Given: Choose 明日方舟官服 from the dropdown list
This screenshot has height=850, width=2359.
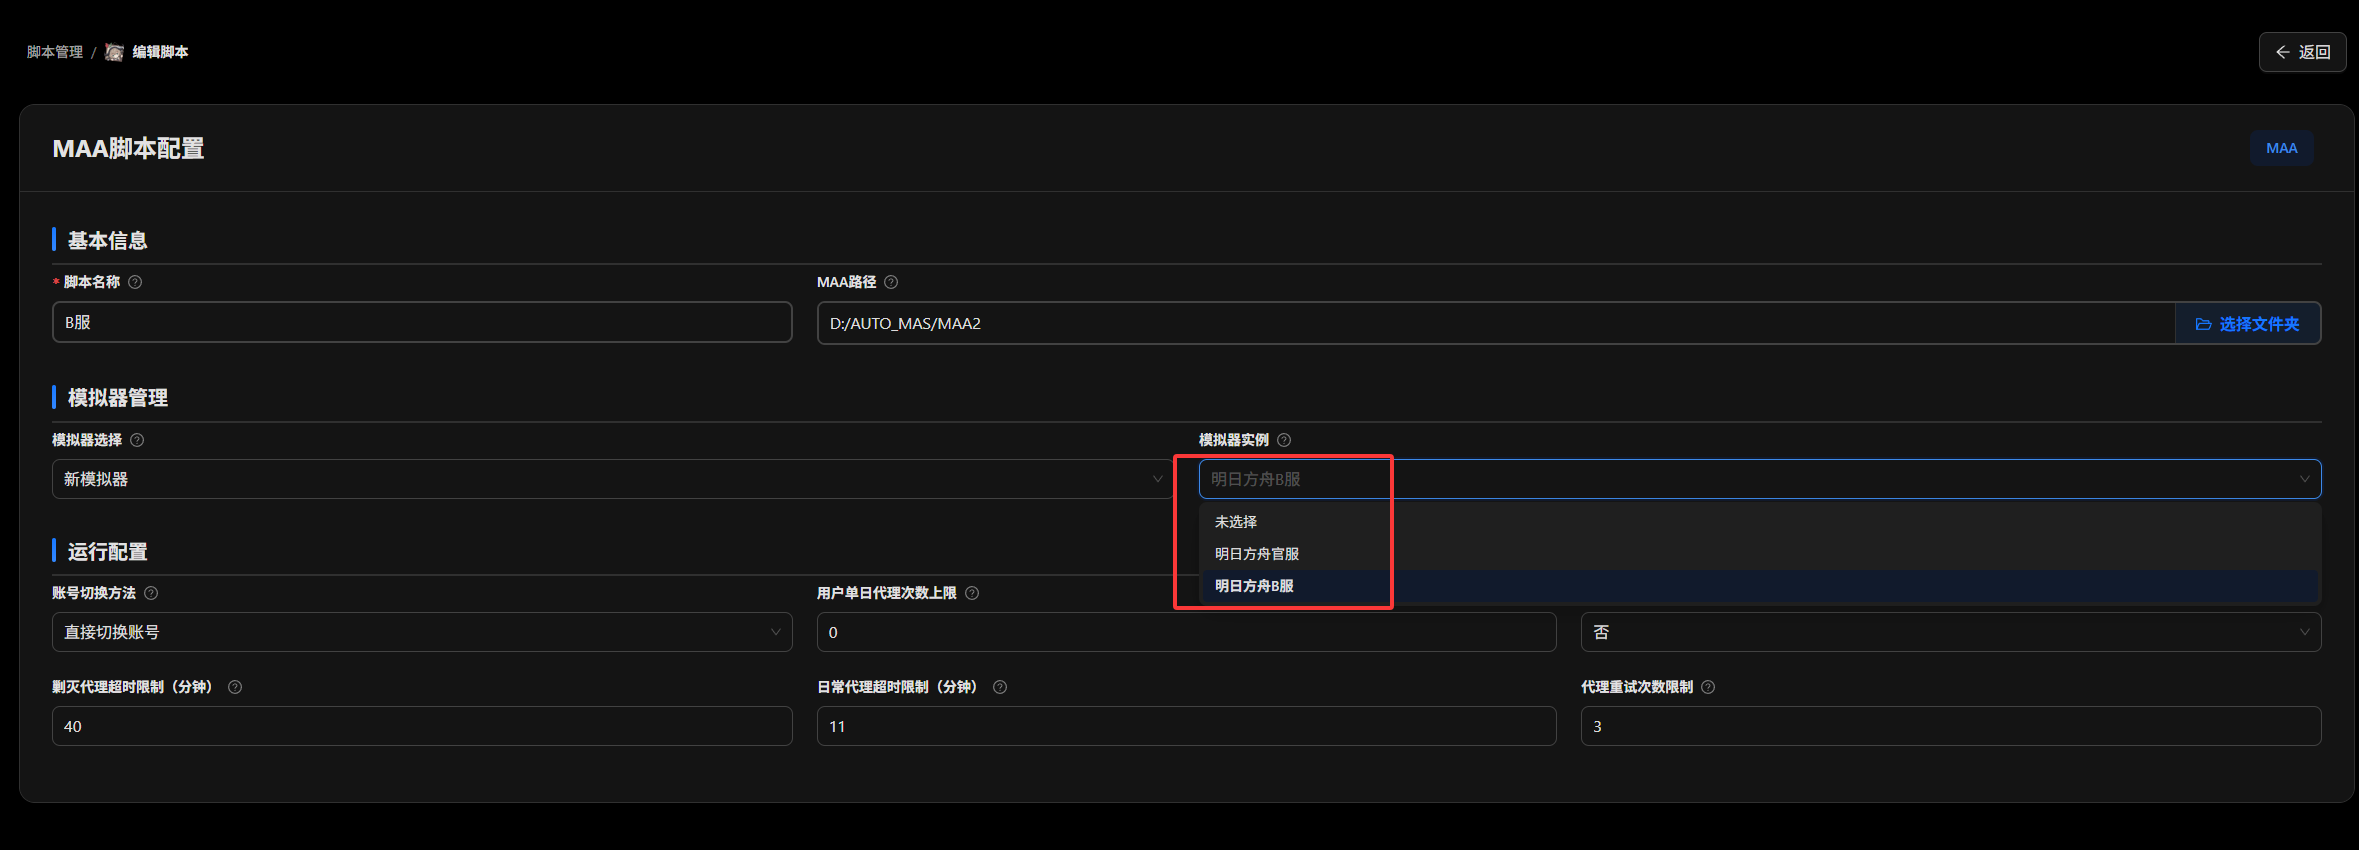Looking at the screenshot, I should click(x=1257, y=554).
